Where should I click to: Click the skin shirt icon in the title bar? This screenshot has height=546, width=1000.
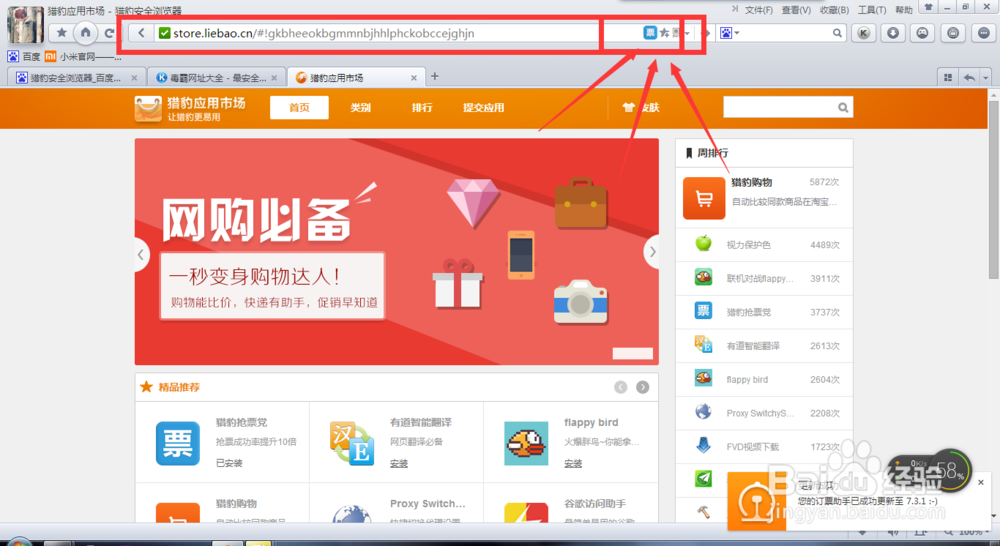coord(928,7)
